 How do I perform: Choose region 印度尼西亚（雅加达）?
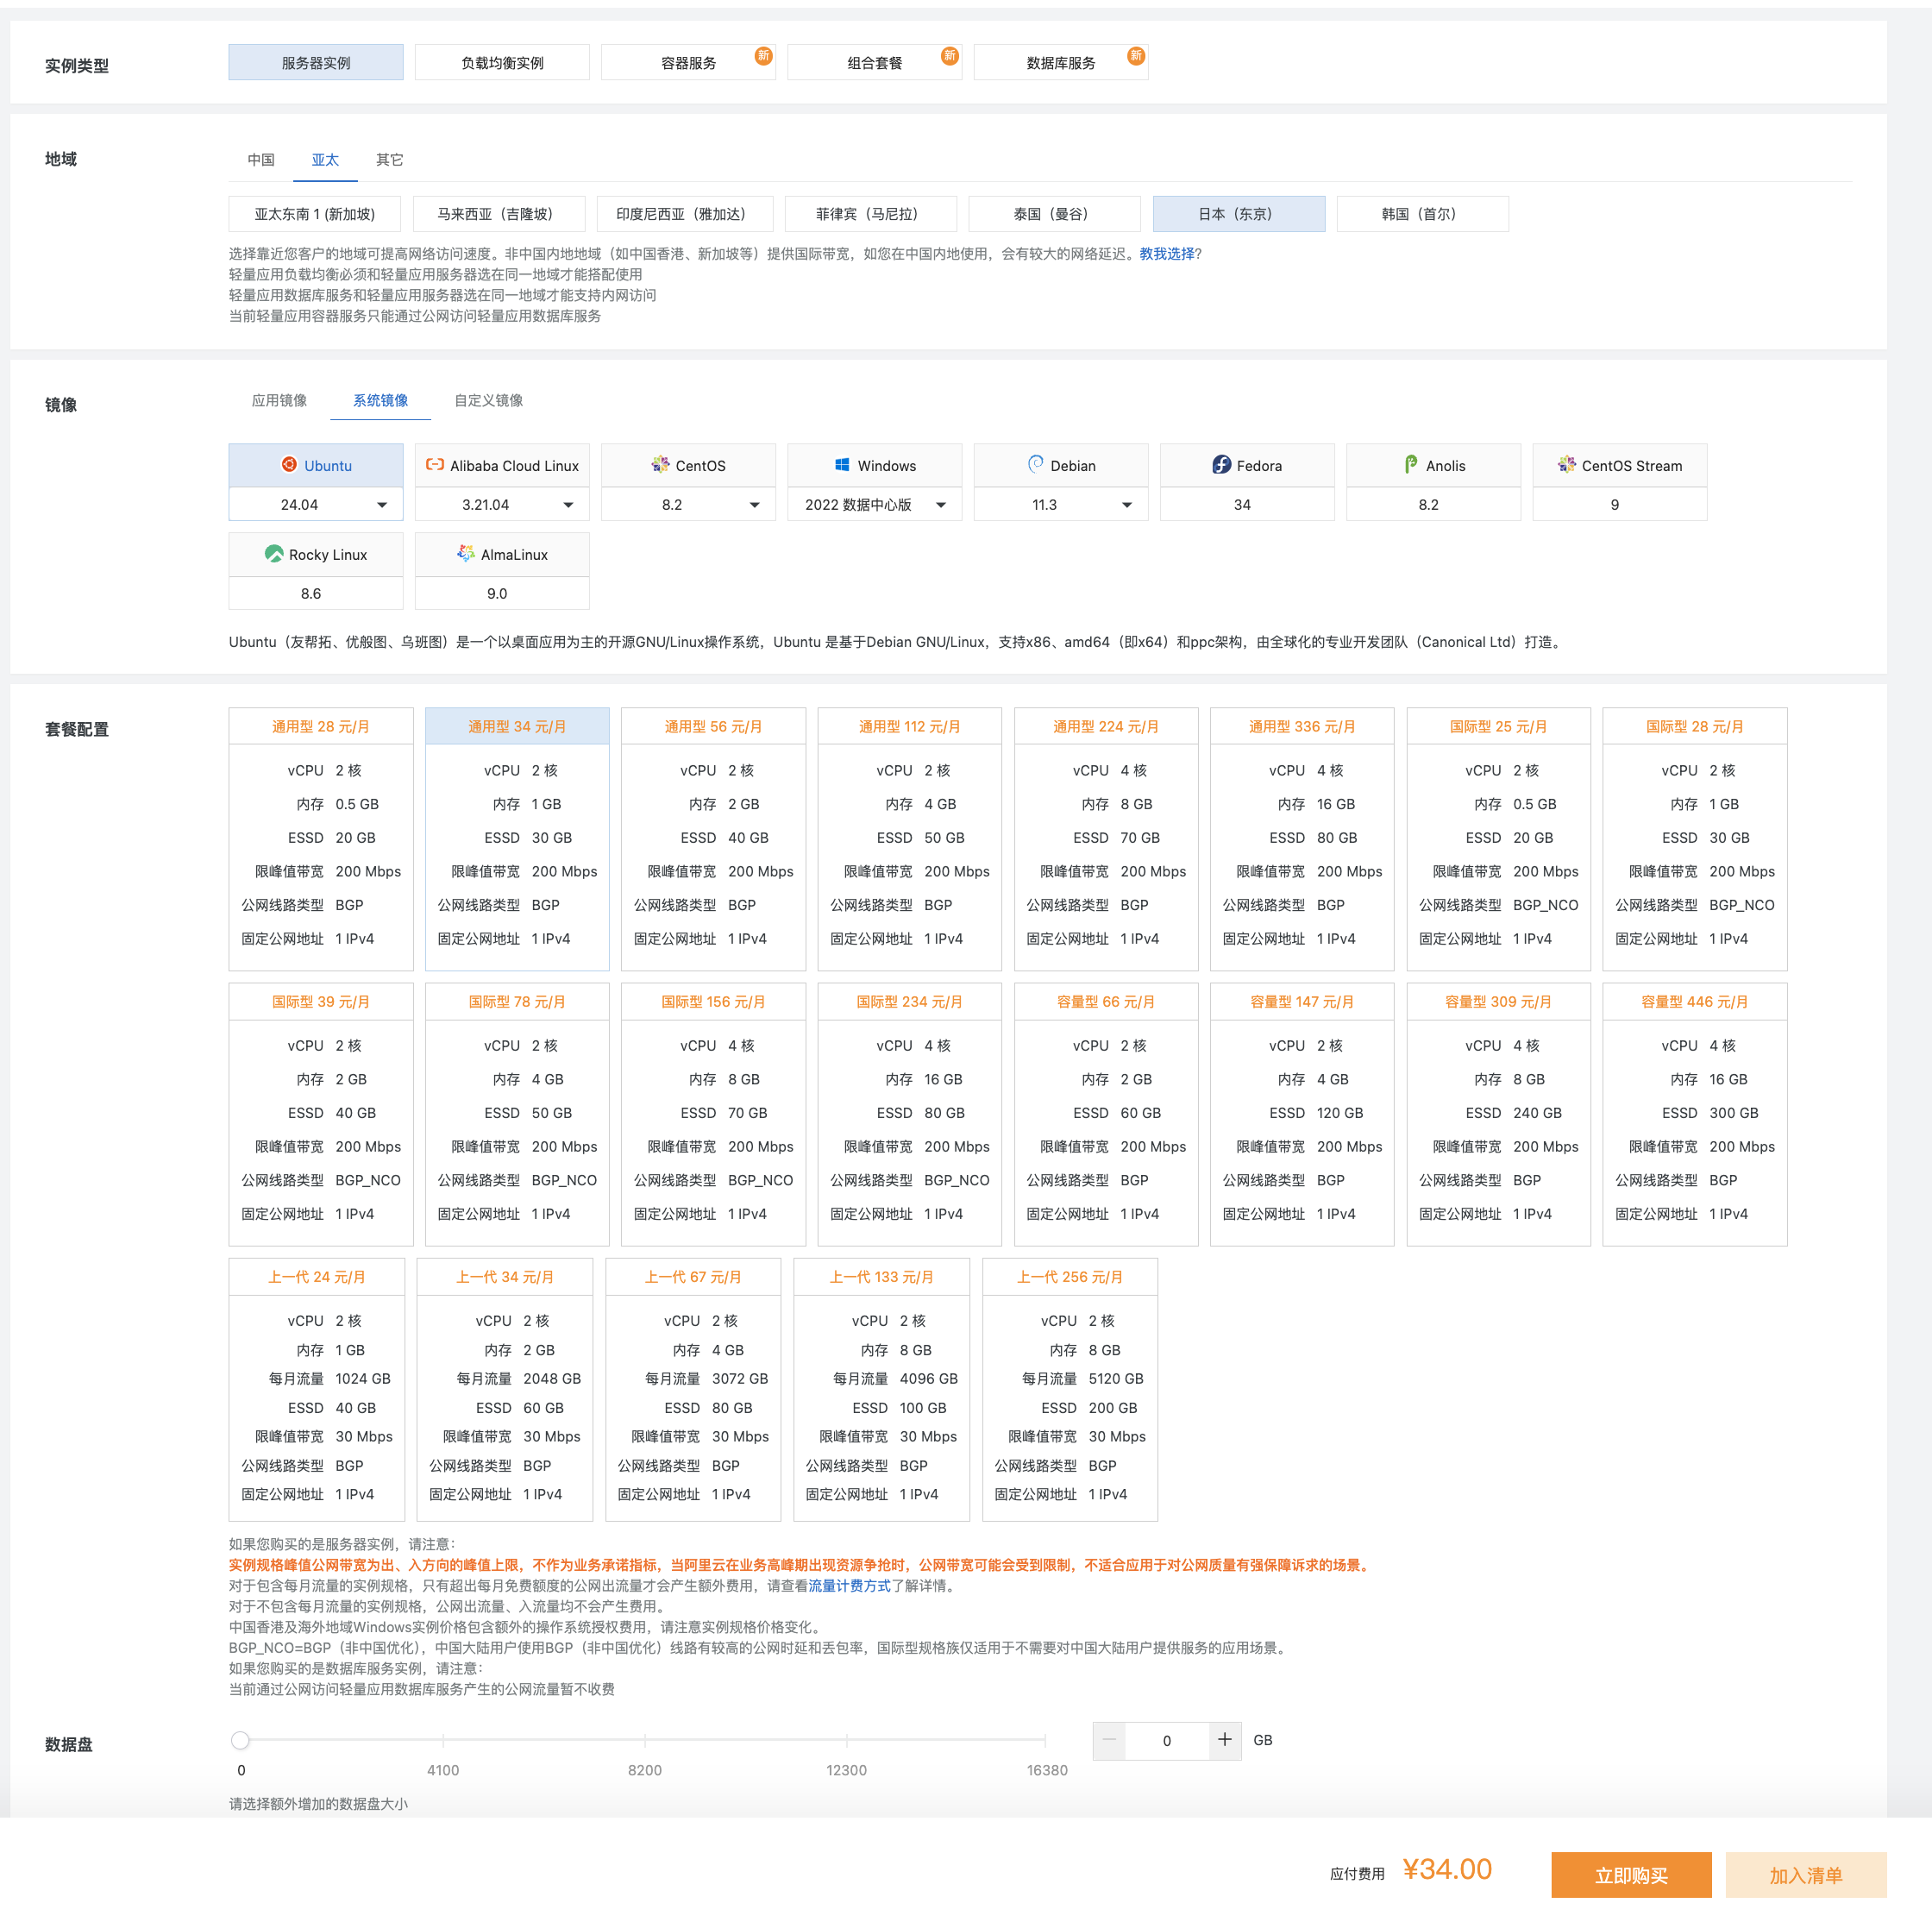(685, 214)
